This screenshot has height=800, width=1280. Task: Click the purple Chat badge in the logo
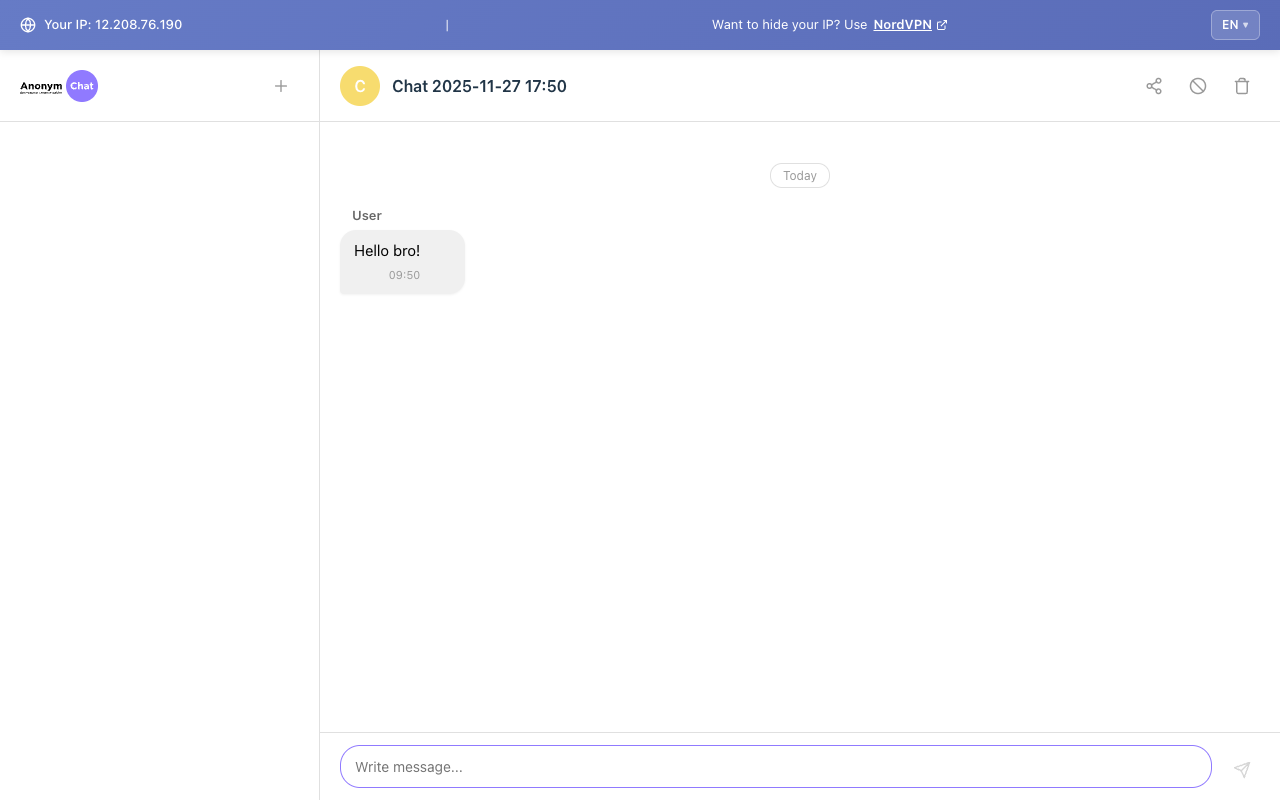[x=81, y=86]
